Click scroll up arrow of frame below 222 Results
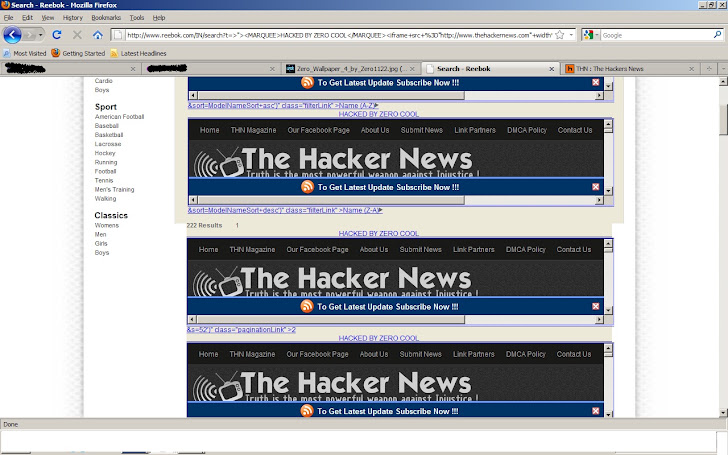Viewport: 728px width, 455px height. pos(608,244)
